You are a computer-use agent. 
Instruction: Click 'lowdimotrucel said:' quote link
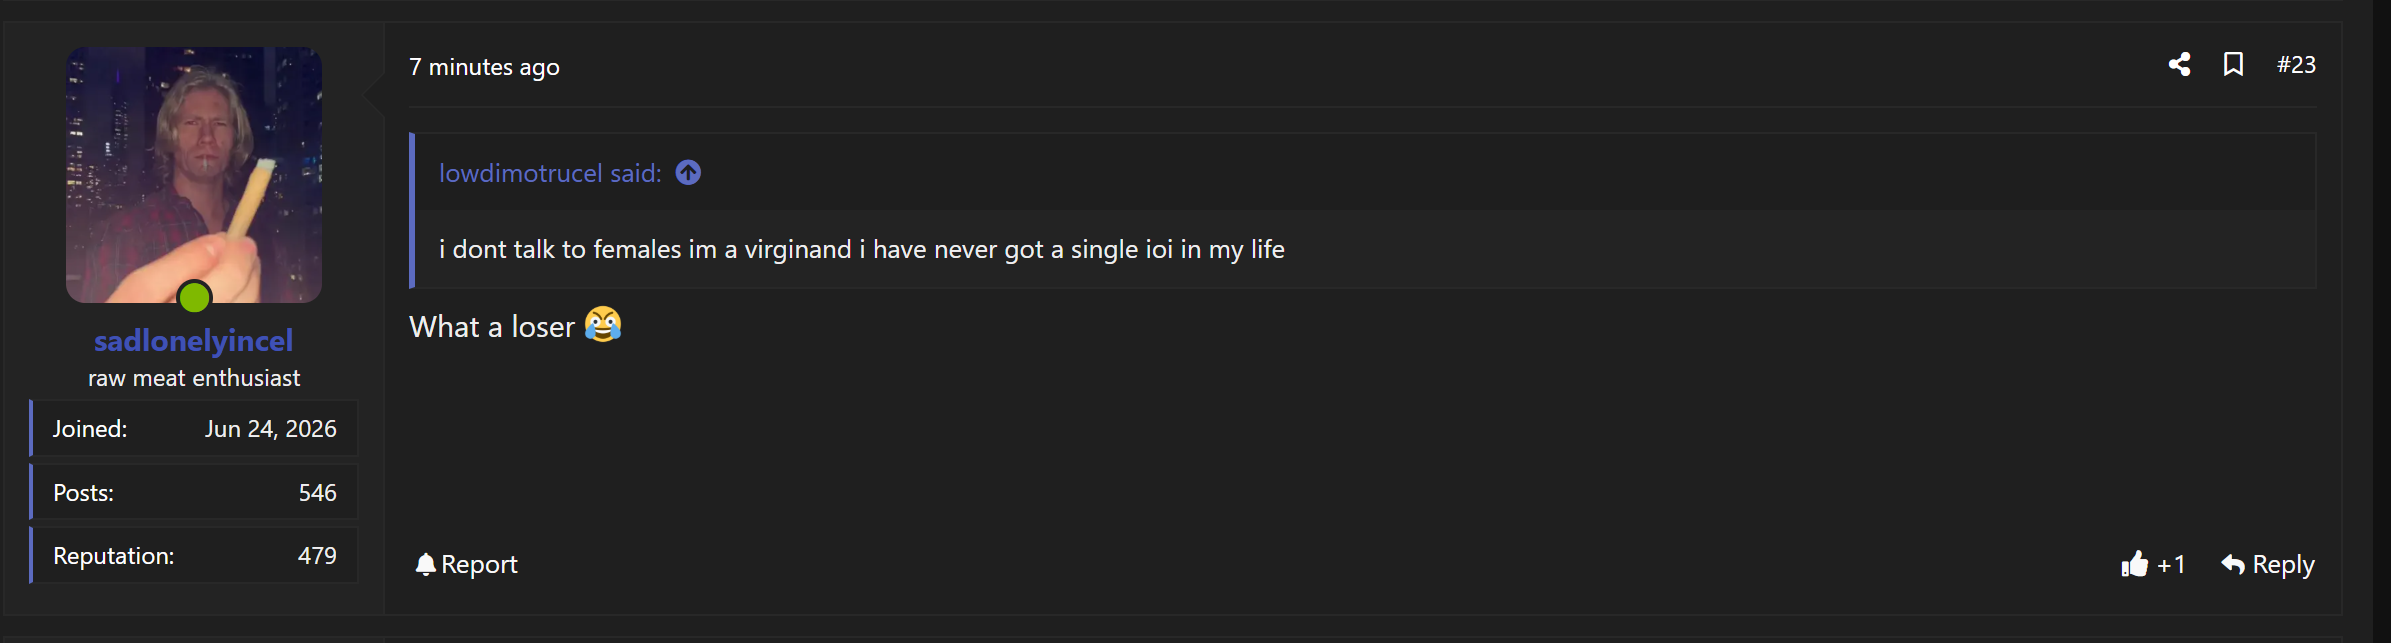point(550,173)
